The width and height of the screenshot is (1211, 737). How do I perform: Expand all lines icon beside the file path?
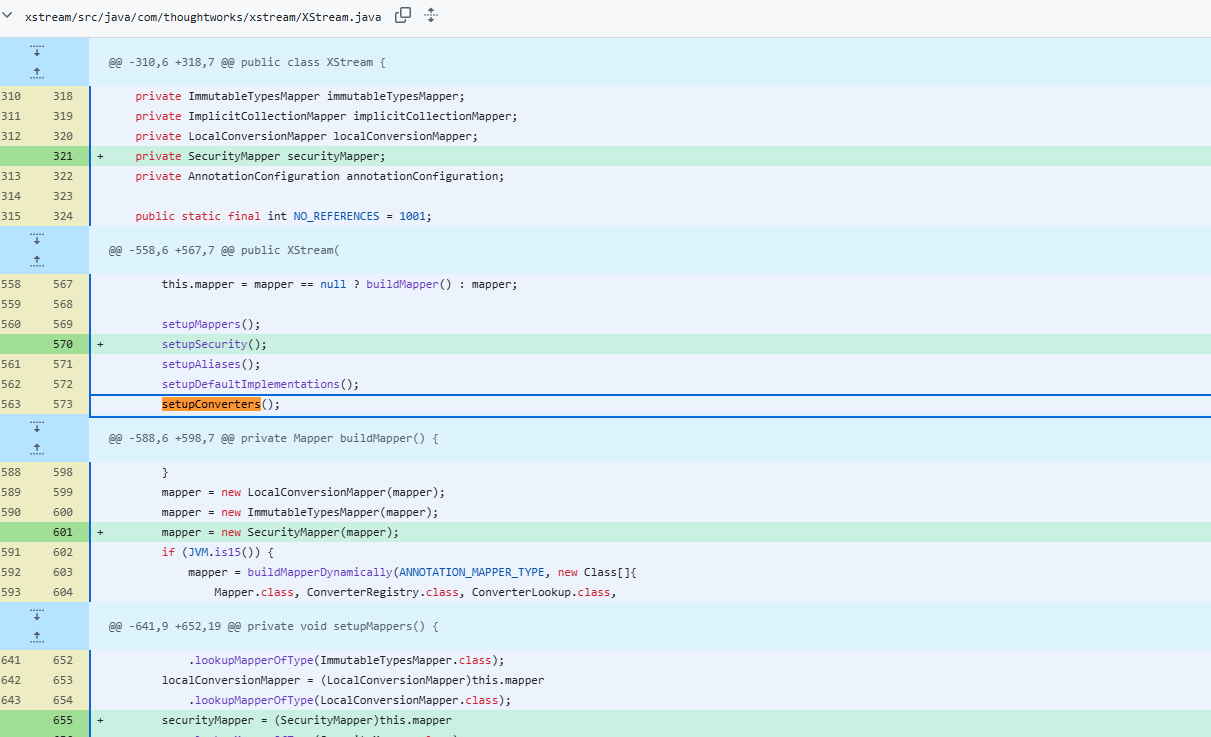[x=431, y=15]
